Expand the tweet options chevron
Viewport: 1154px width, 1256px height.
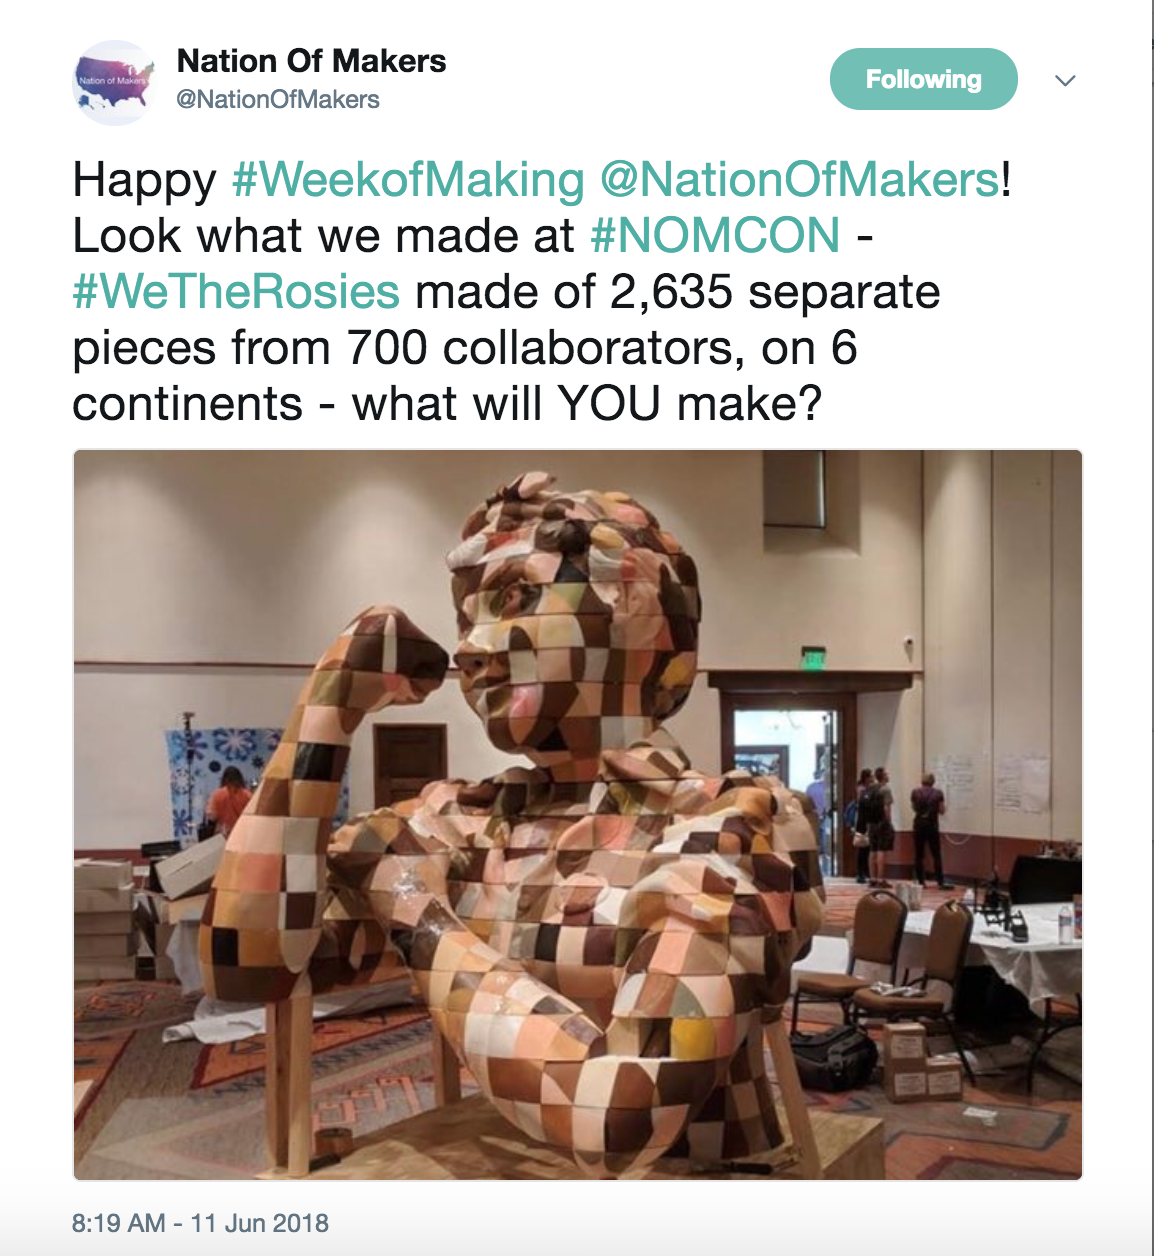point(1065,80)
